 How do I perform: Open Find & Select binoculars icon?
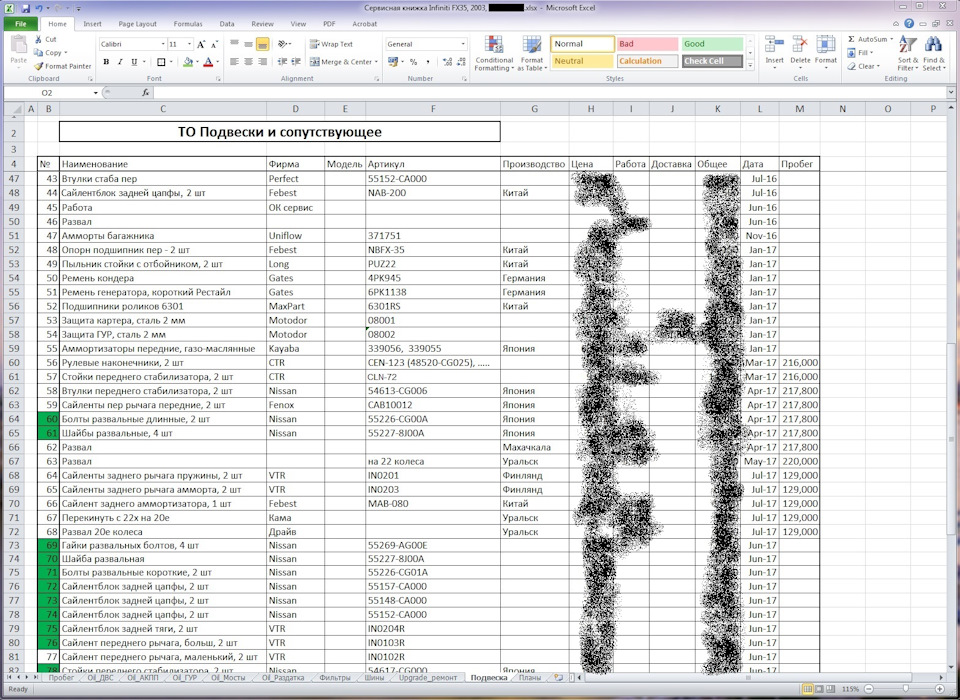(934, 45)
